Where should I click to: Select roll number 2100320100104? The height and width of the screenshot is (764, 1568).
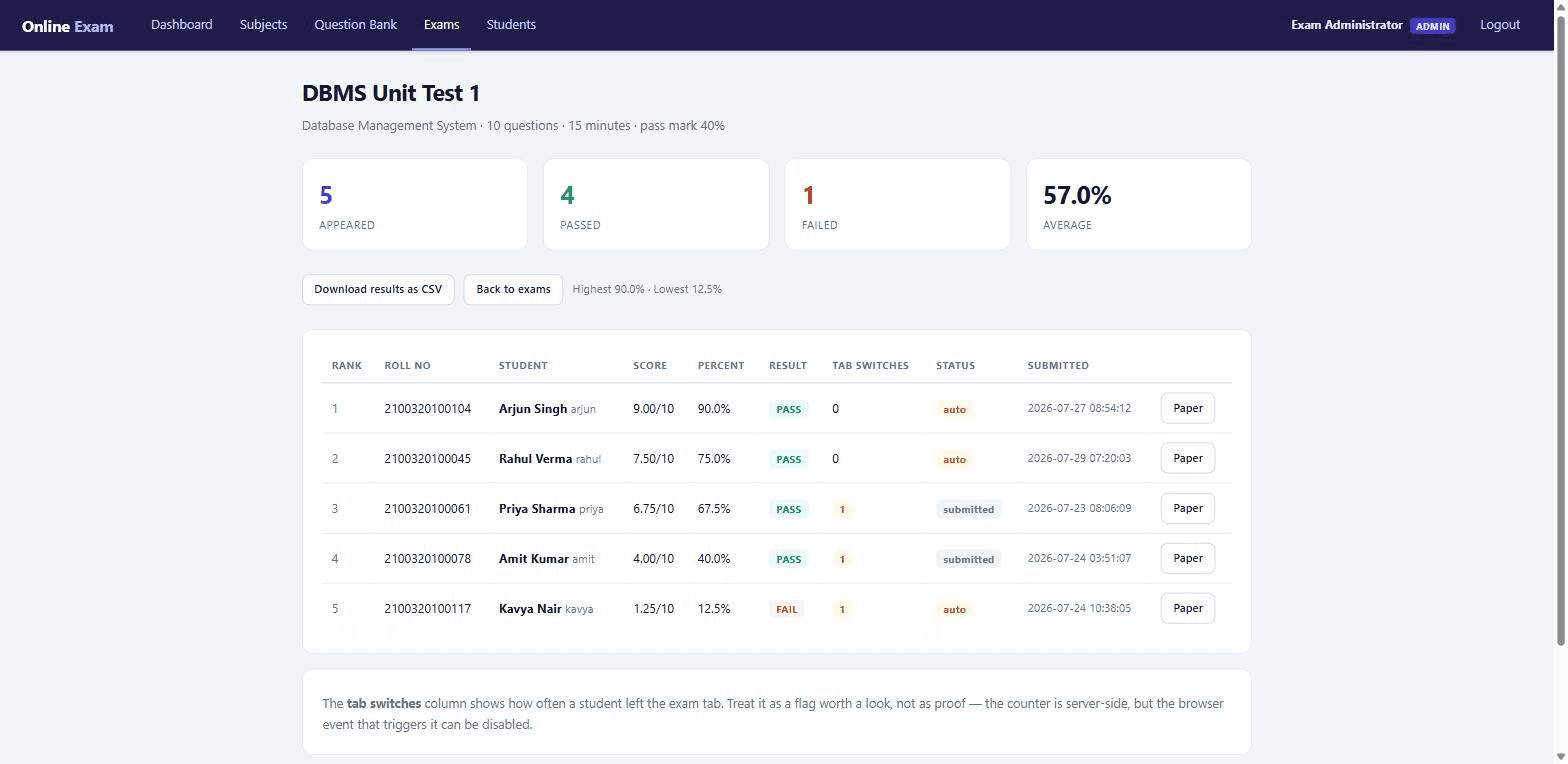[x=427, y=408]
